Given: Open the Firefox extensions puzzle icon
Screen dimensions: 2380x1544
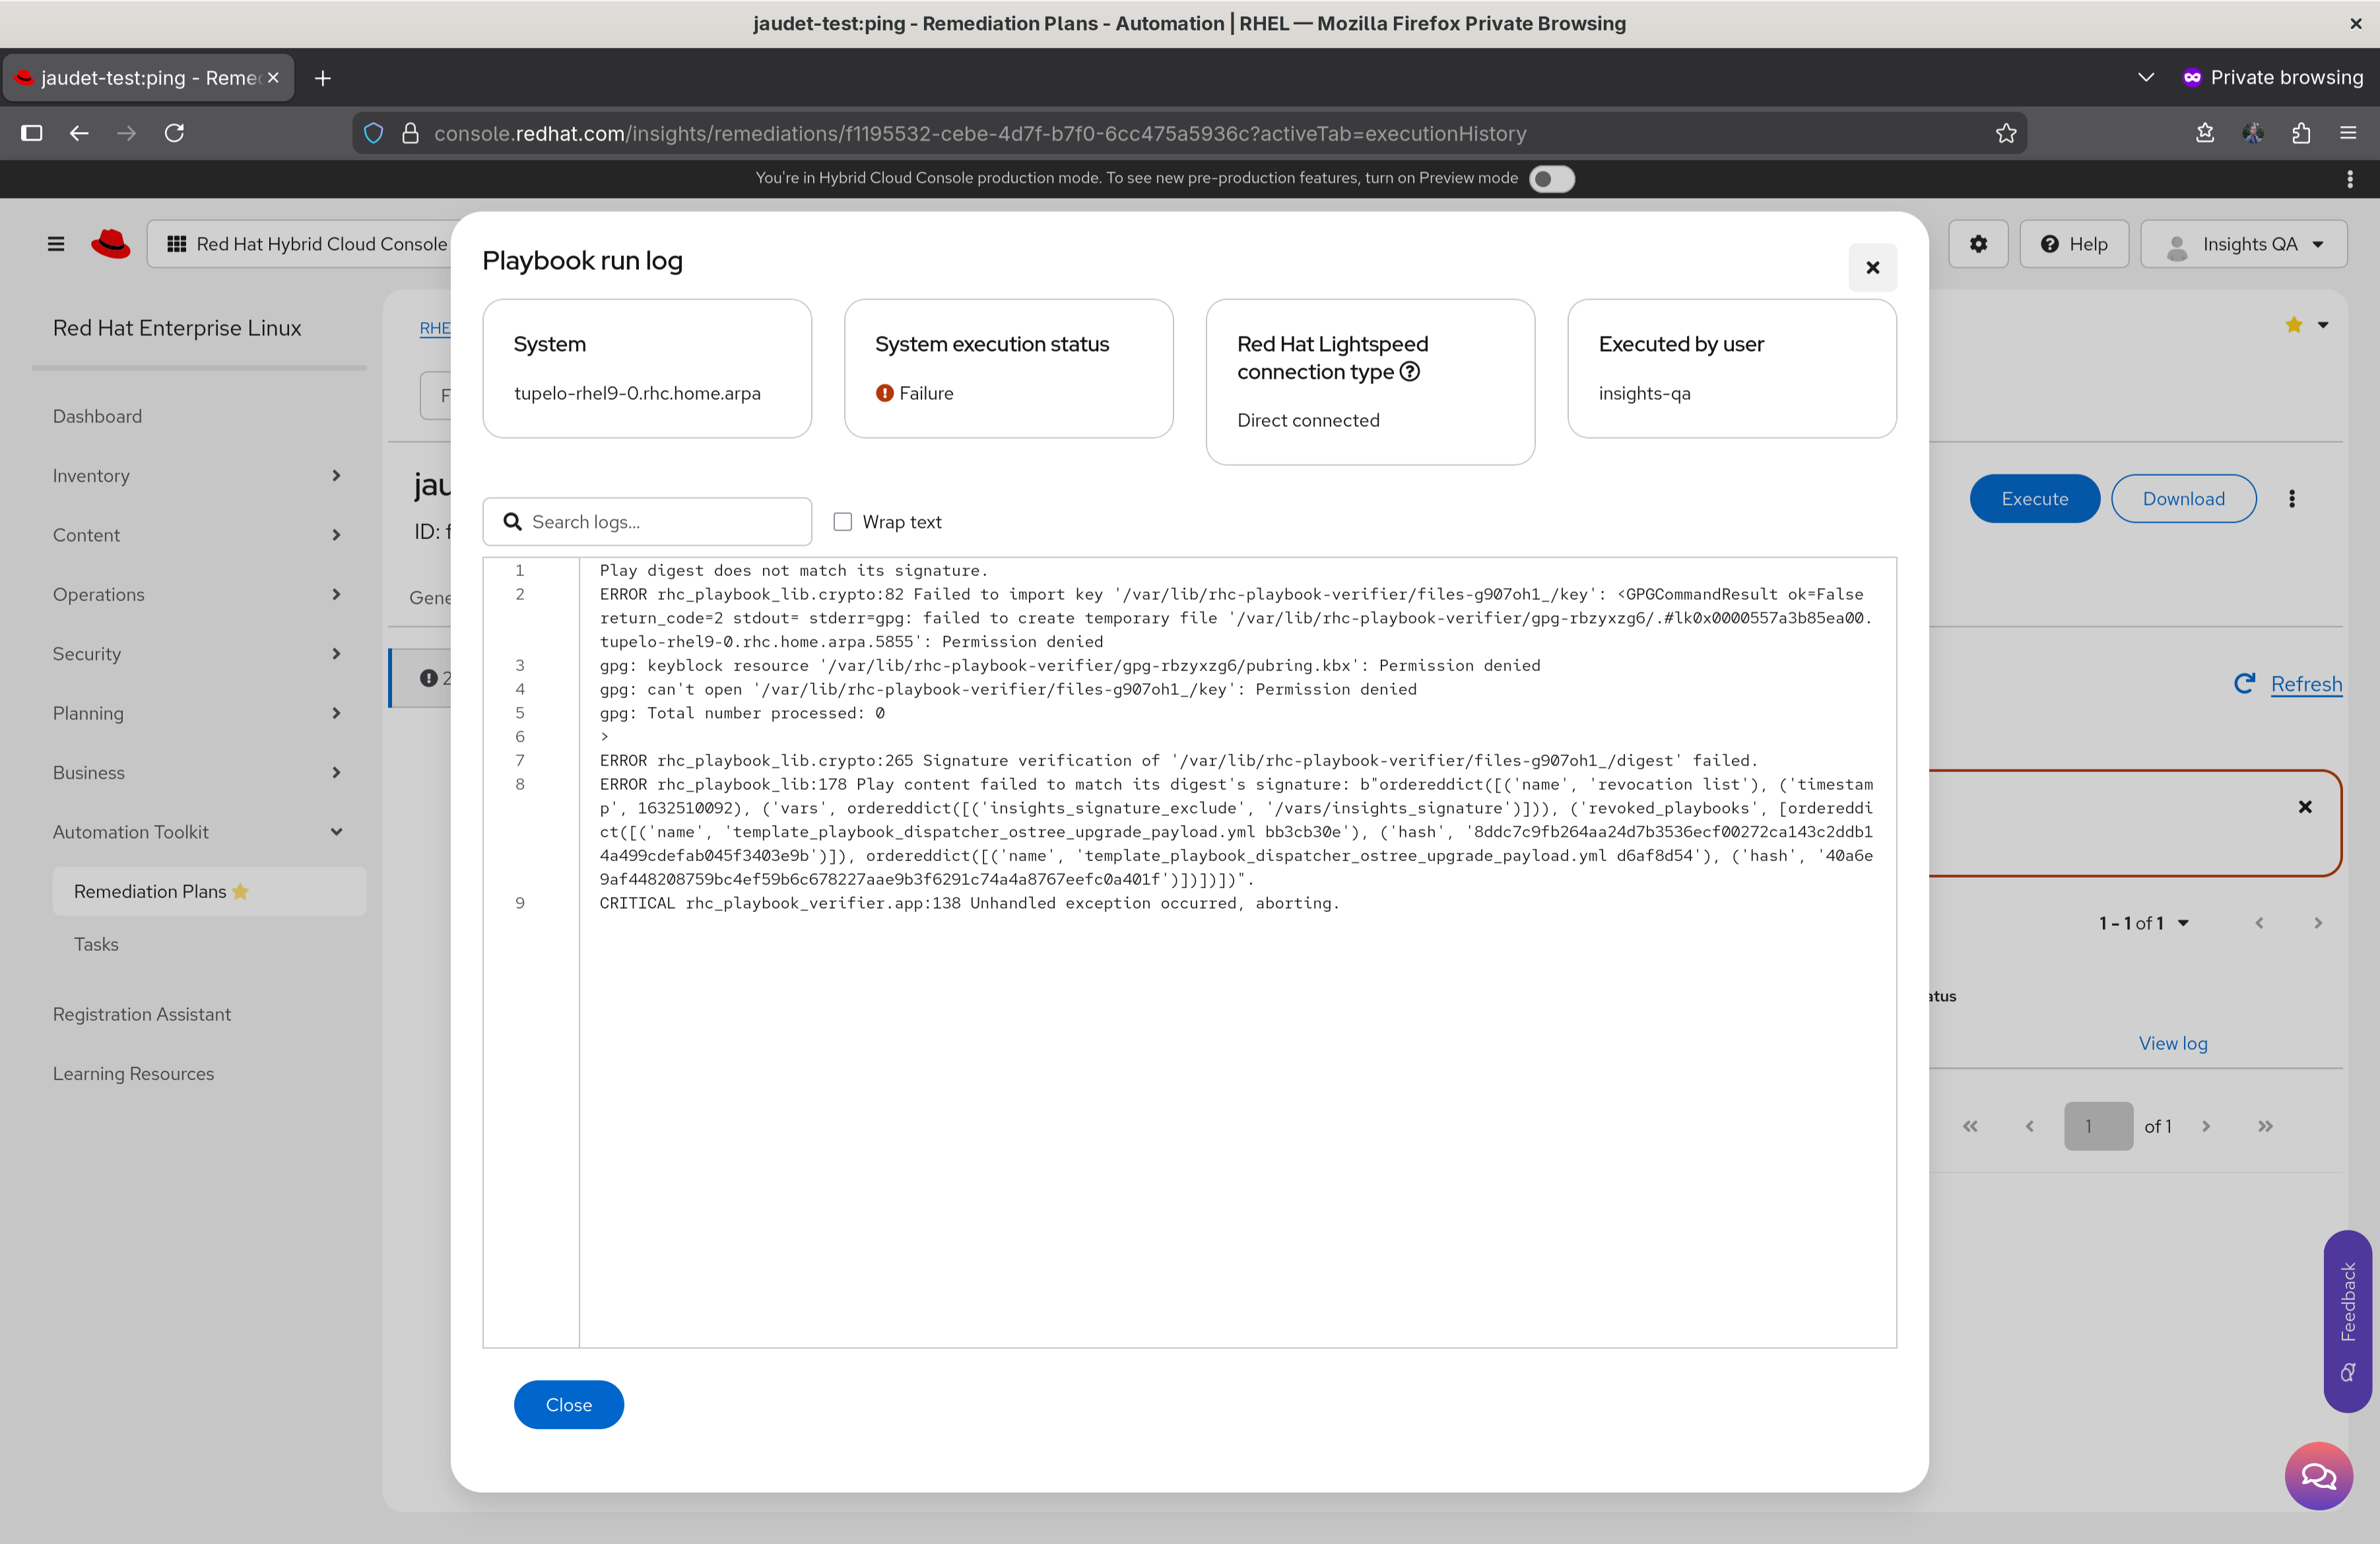Looking at the screenshot, I should [x=2300, y=133].
